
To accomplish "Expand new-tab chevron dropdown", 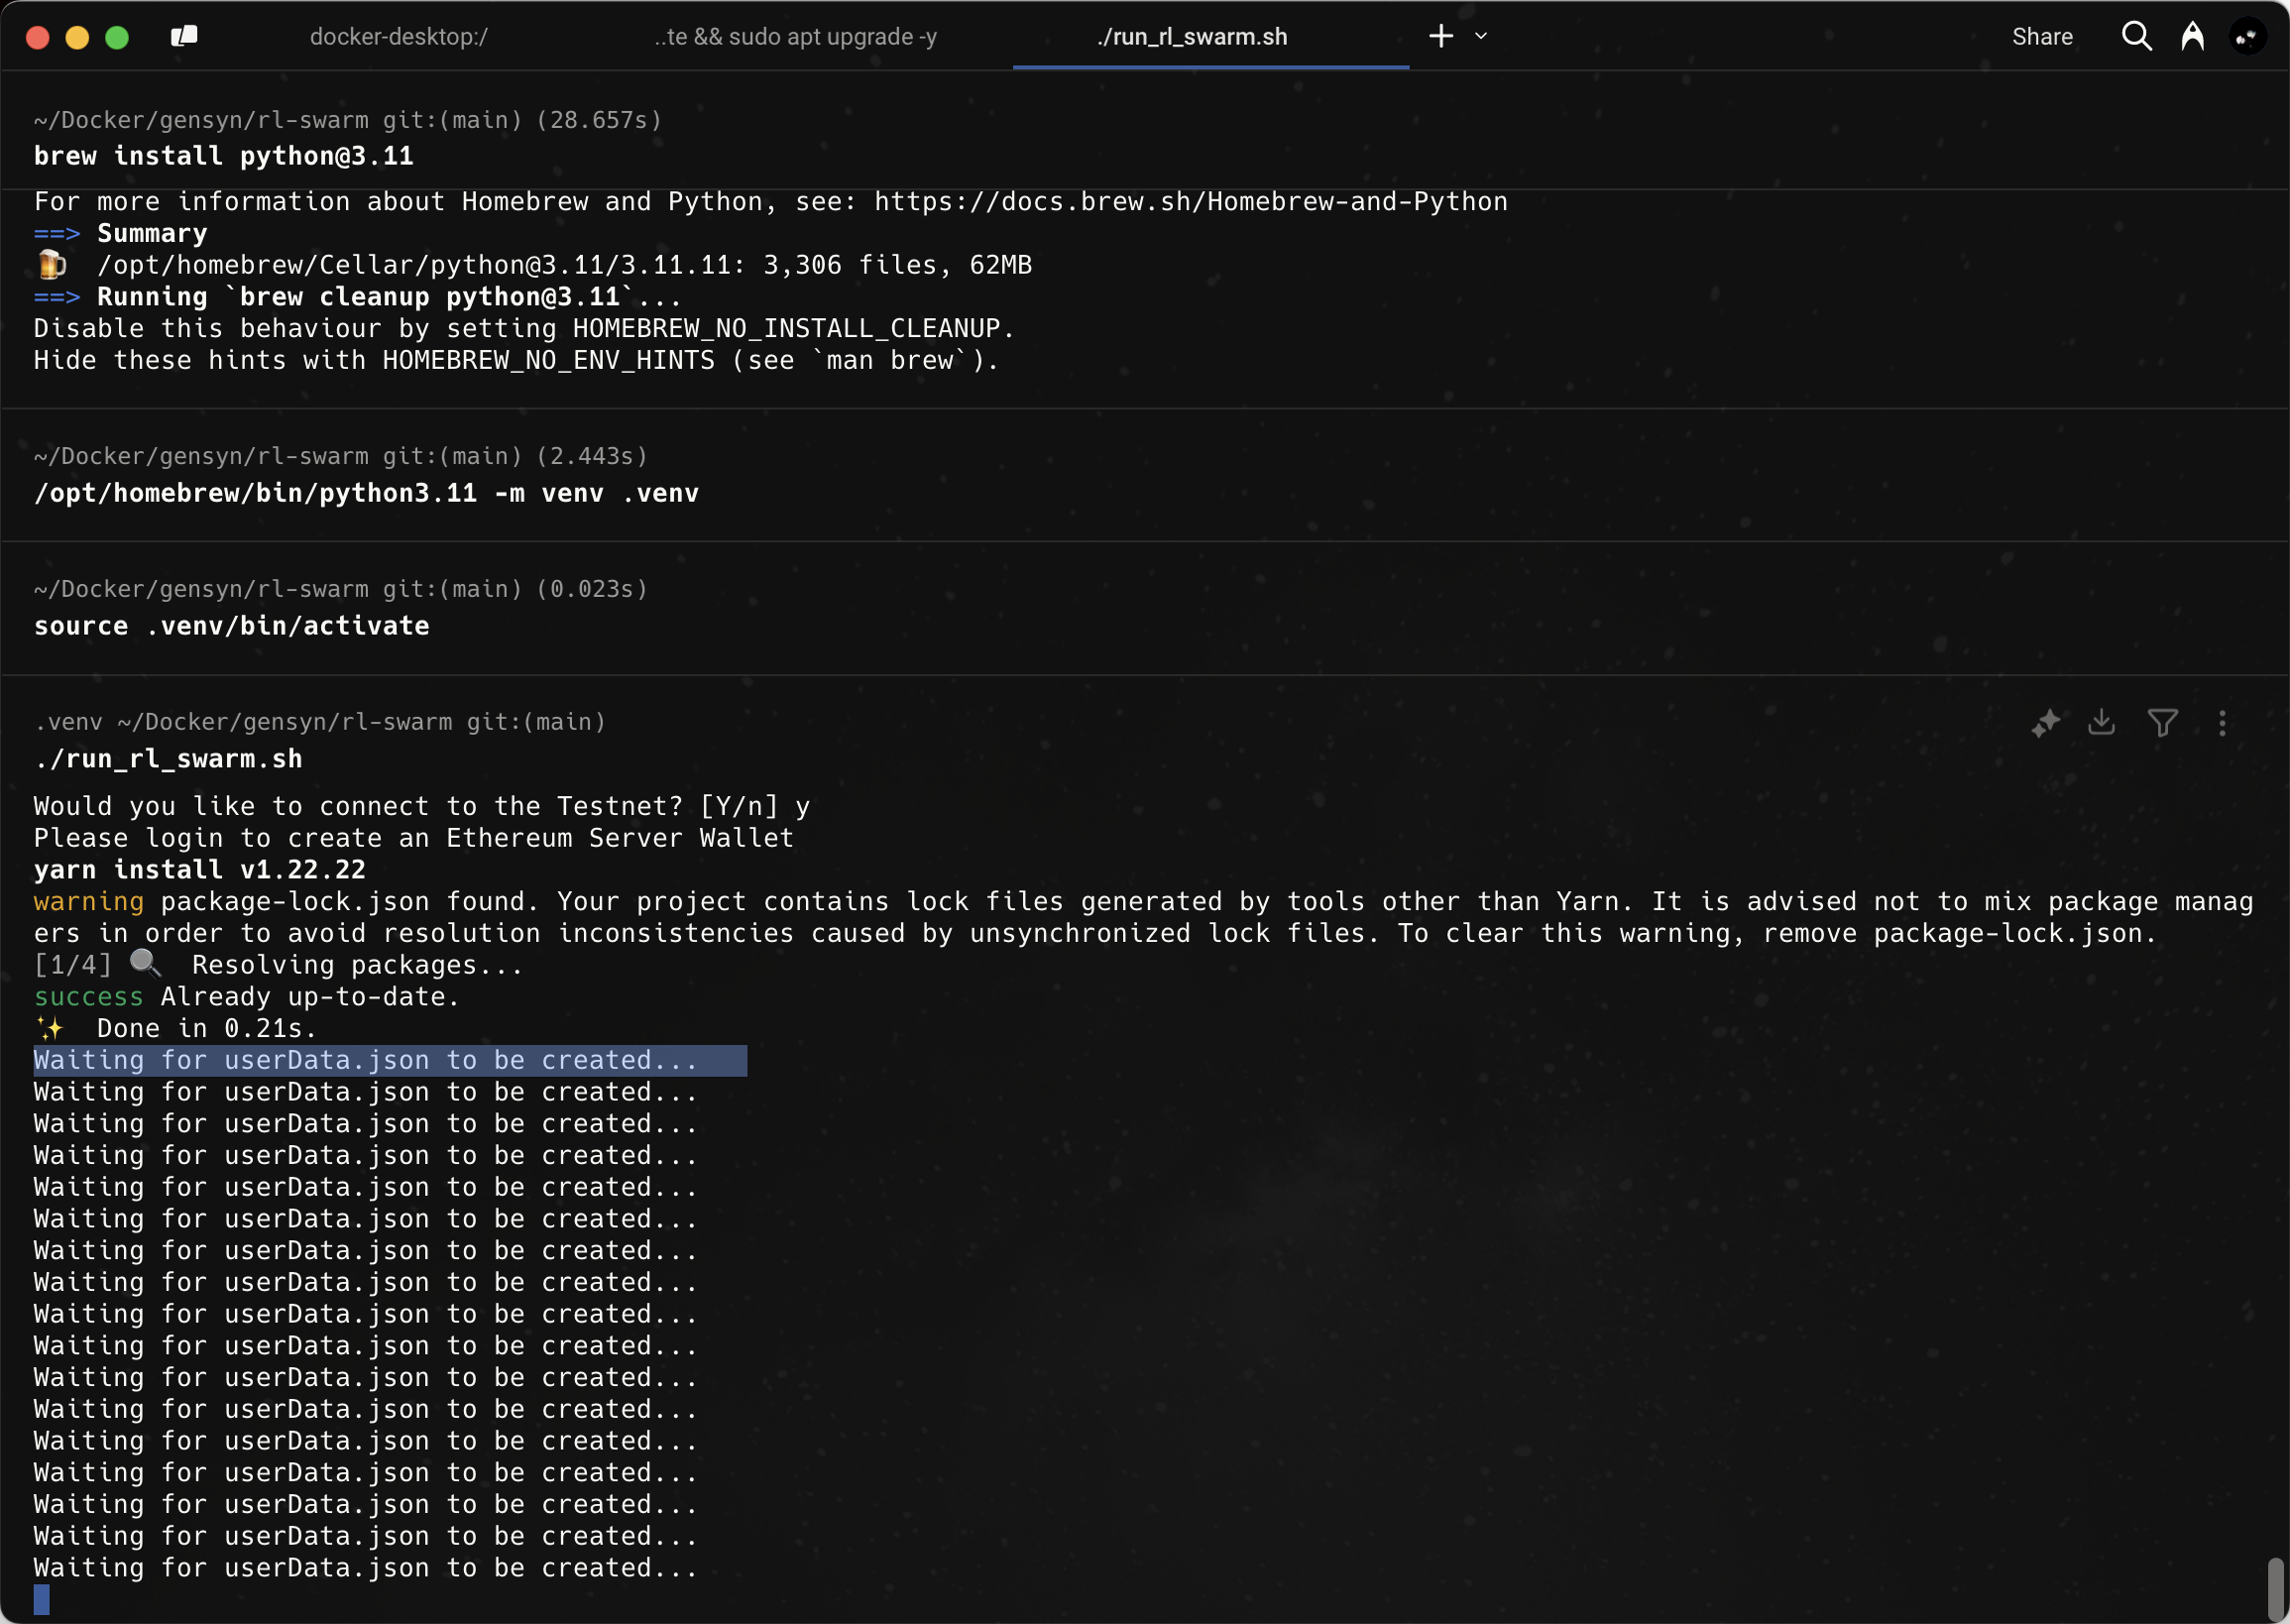I will point(1481,37).
